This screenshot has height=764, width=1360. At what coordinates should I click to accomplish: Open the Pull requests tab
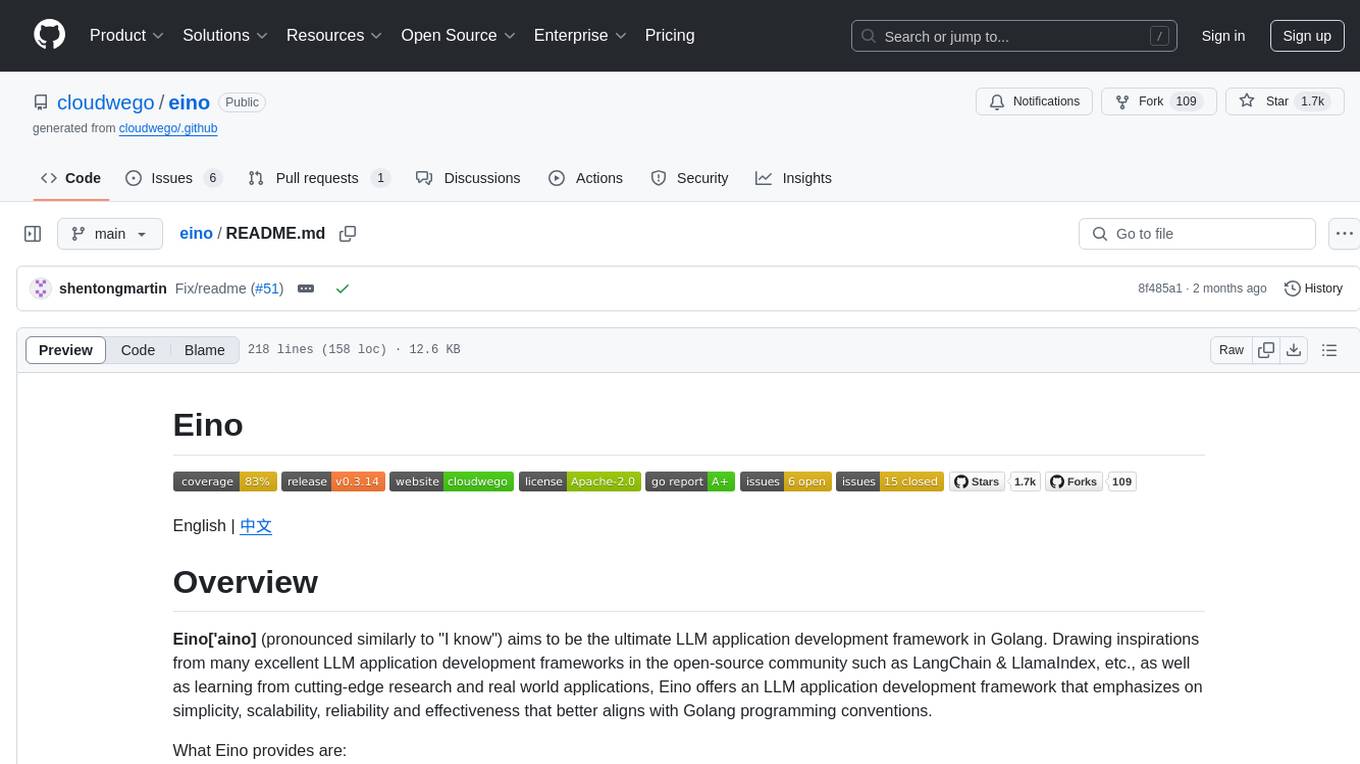click(317, 178)
